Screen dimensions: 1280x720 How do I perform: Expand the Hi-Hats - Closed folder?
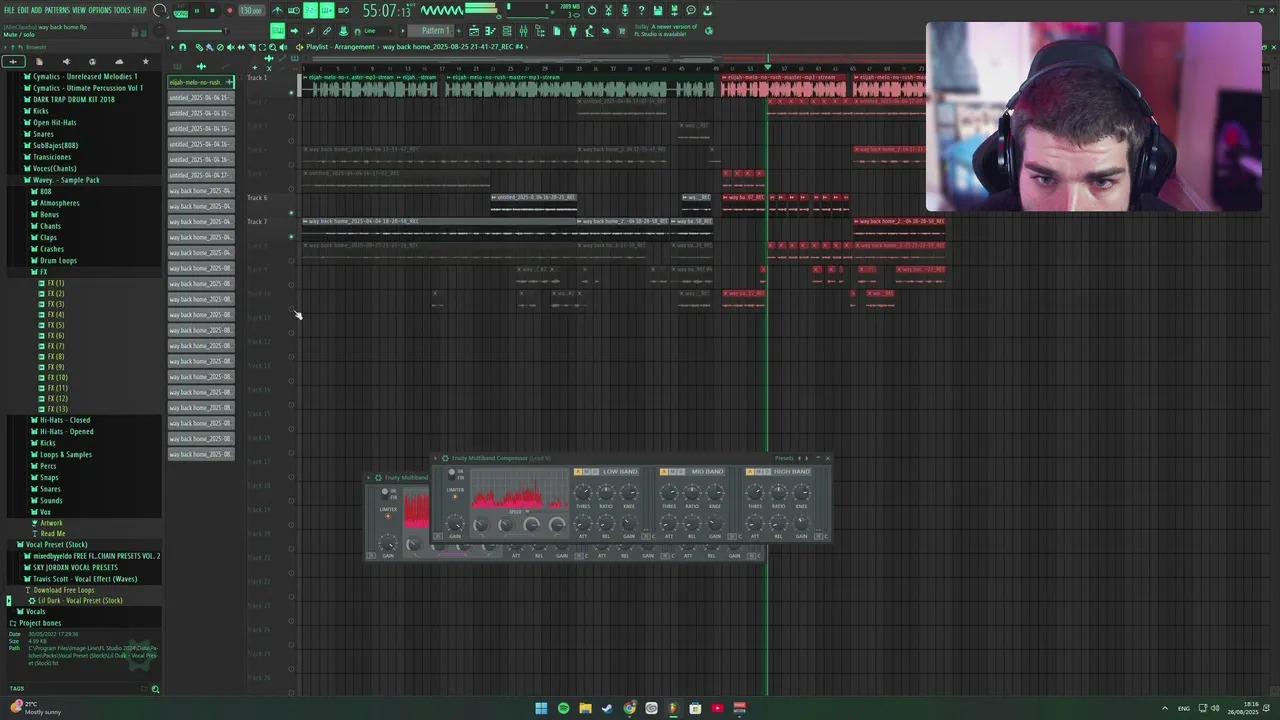pos(65,420)
